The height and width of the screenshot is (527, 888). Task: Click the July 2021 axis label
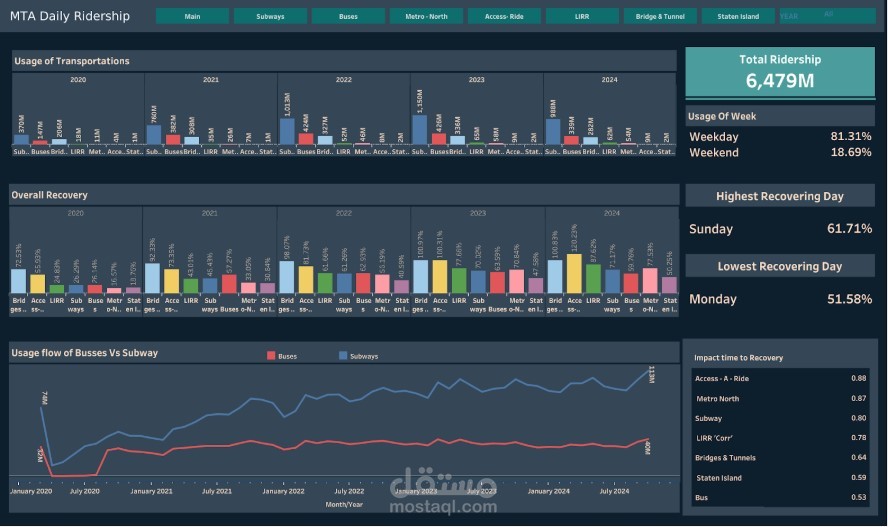click(x=217, y=491)
